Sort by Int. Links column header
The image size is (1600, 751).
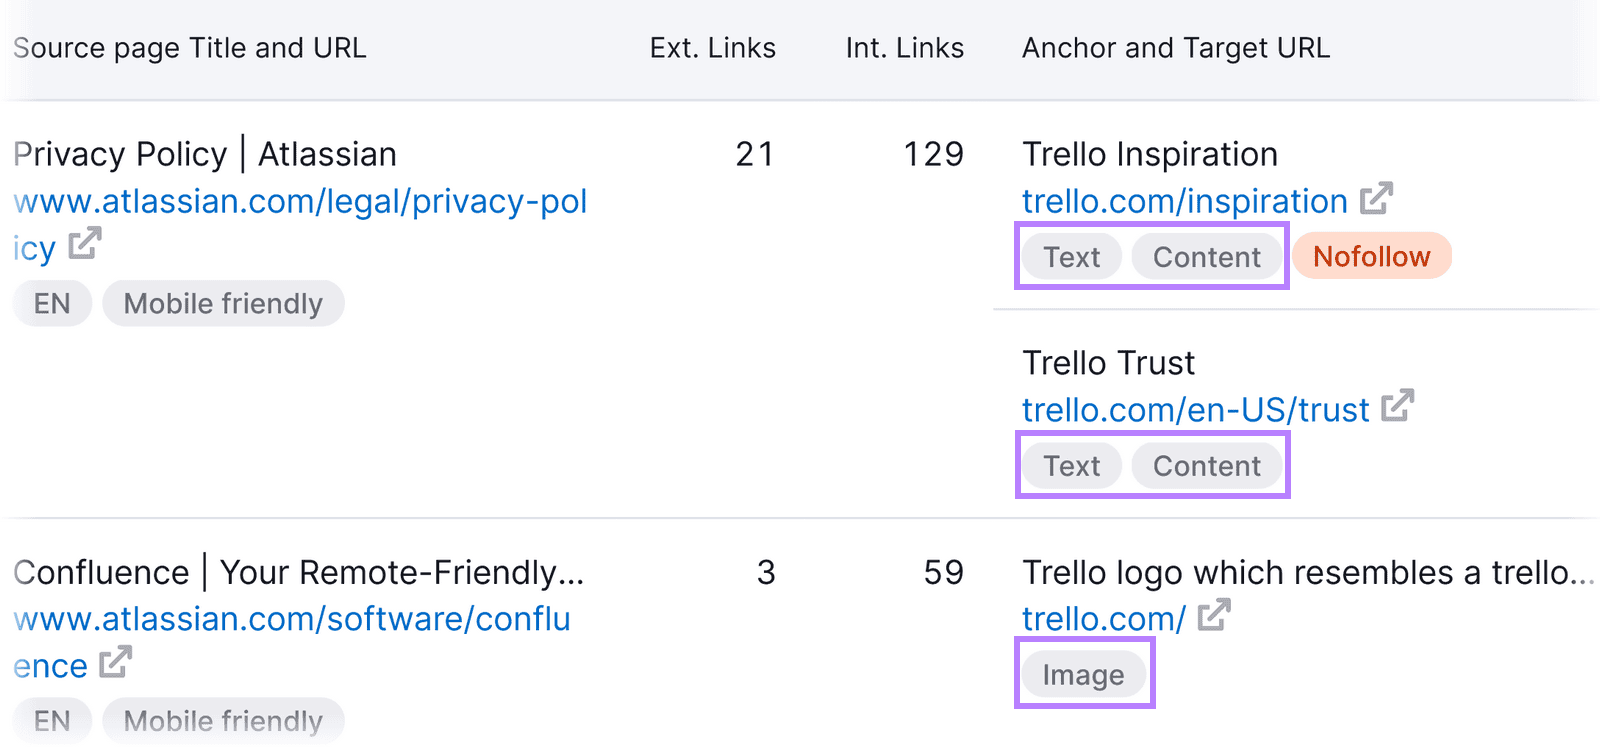pos(904,48)
